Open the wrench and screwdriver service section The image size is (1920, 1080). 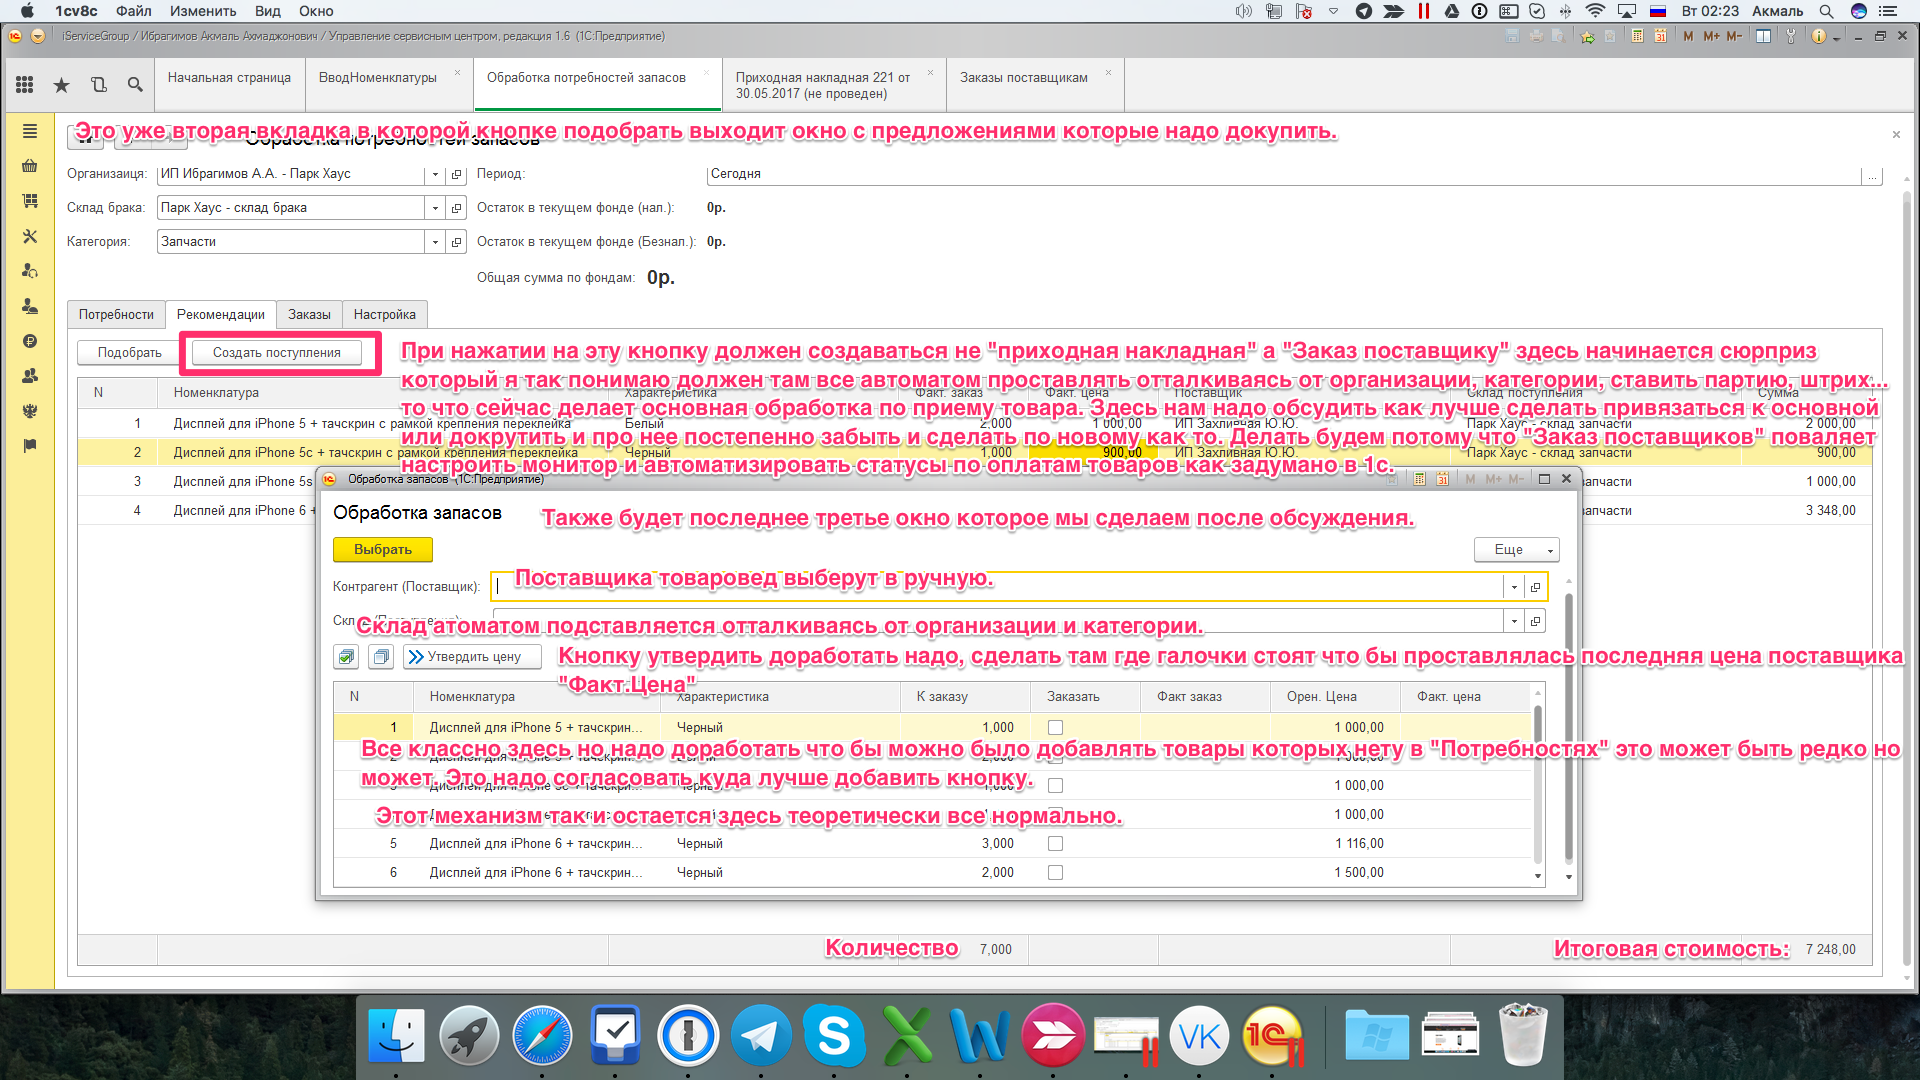(x=30, y=236)
